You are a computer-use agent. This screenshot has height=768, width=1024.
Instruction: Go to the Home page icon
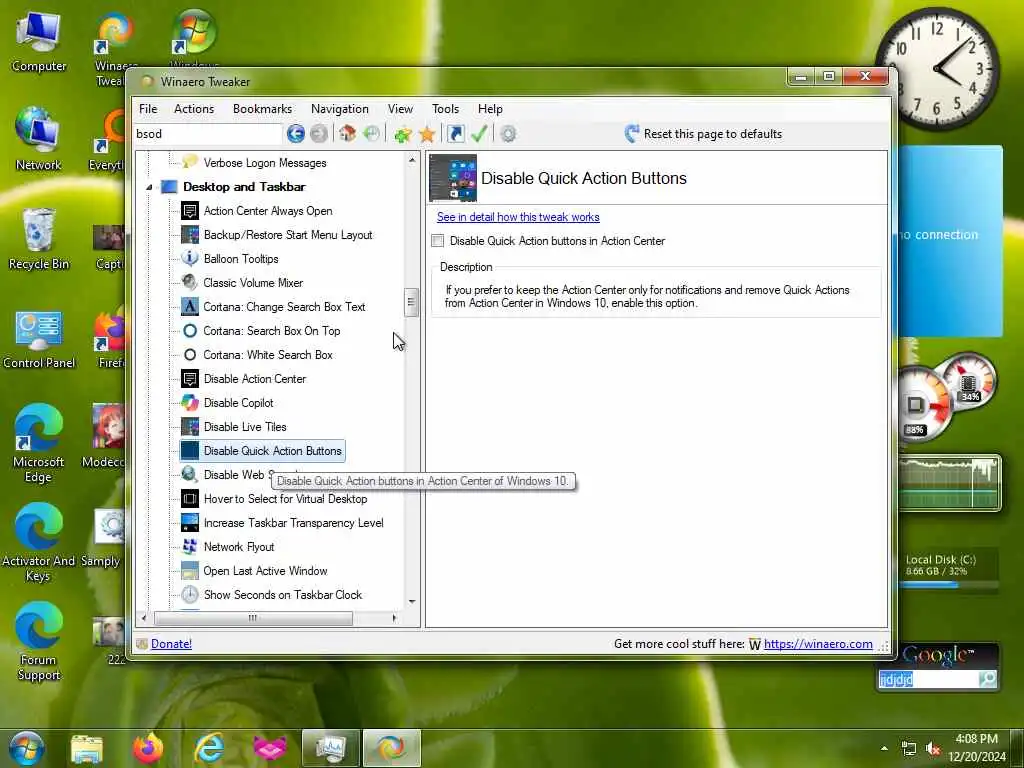pyautogui.click(x=347, y=134)
